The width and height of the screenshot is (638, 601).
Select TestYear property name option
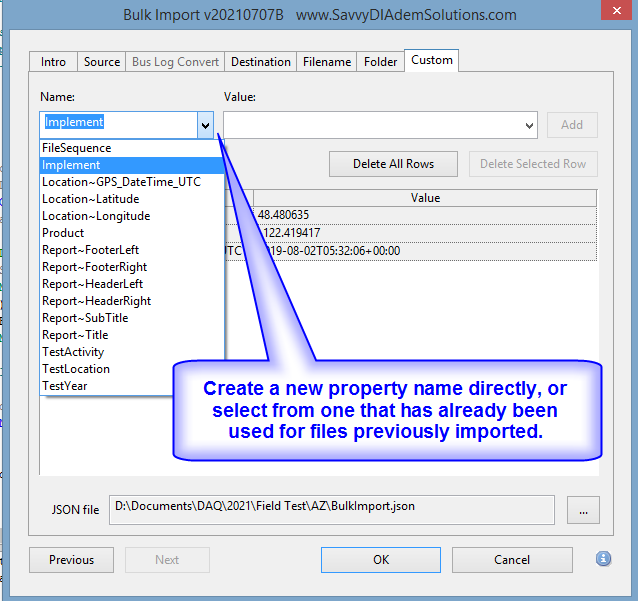click(65, 386)
